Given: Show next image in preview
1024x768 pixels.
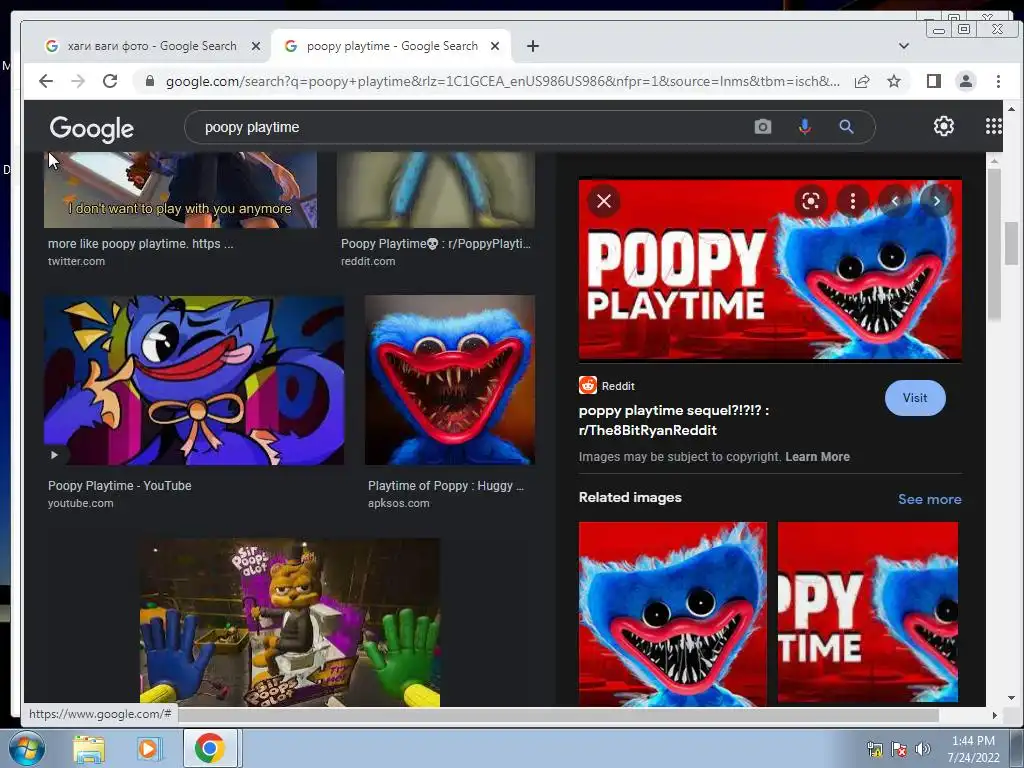Looking at the screenshot, I should click(x=936, y=201).
